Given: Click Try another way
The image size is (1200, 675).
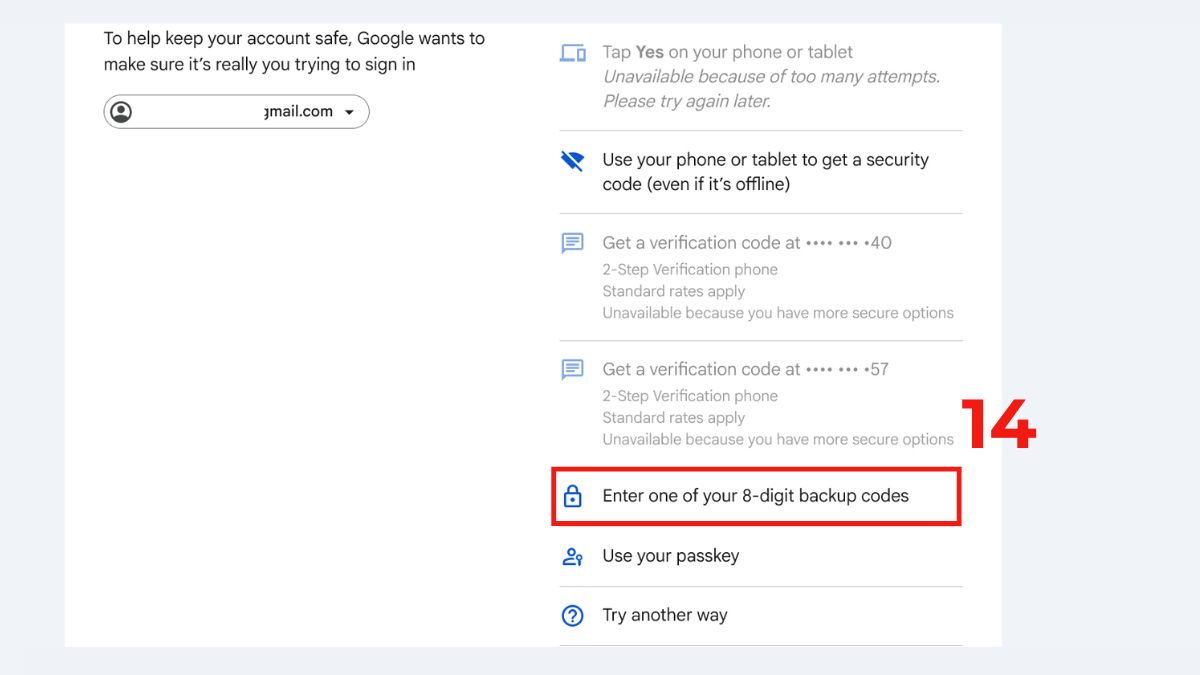Looking at the screenshot, I should click(x=664, y=615).
